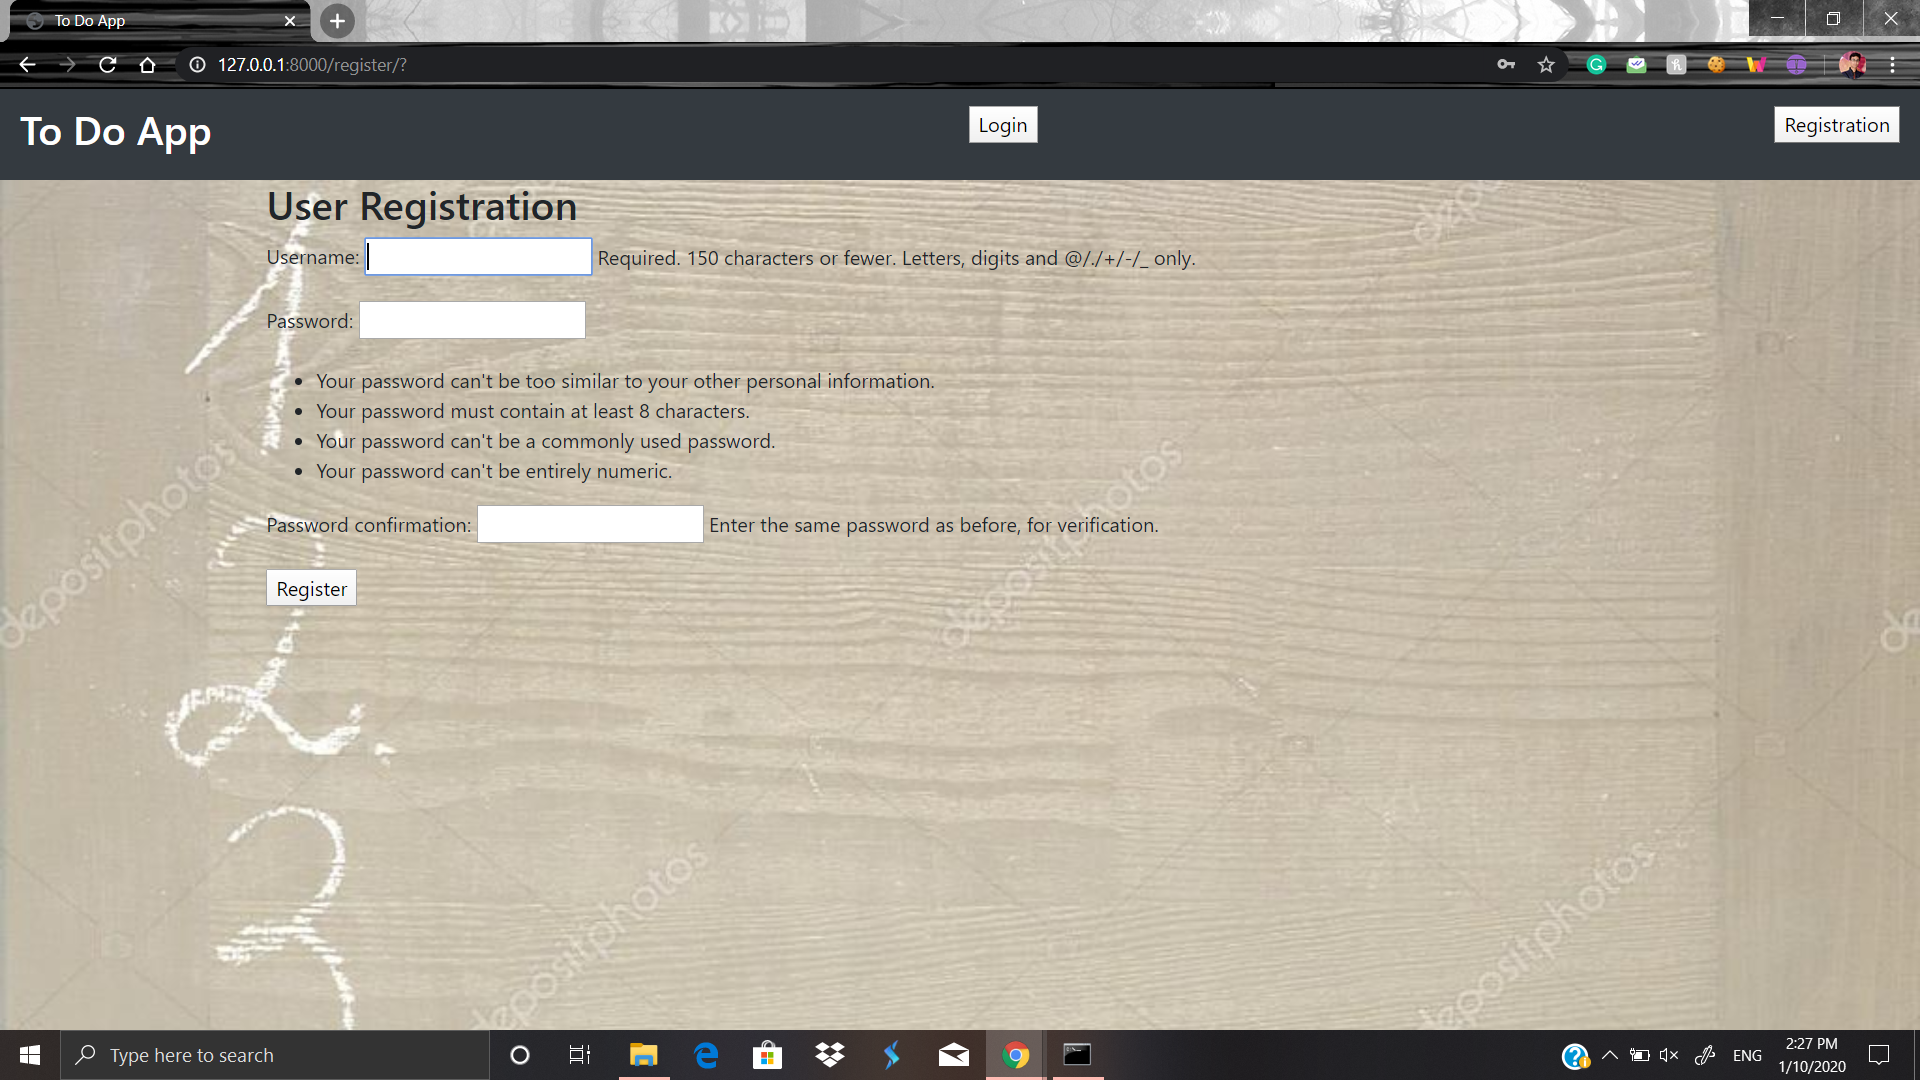The height and width of the screenshot is (1080, 1920).
Task: Click the saved passwords key icon
Action: tap(1506, 65)
